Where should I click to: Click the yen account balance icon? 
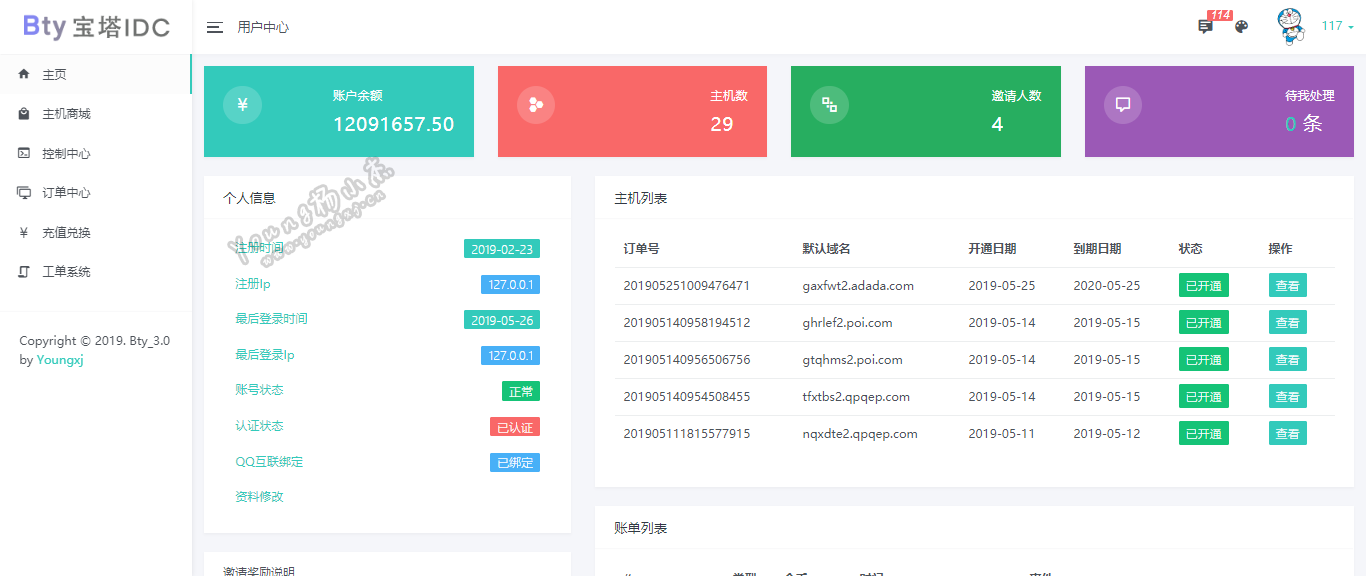(x=242, y=105)
